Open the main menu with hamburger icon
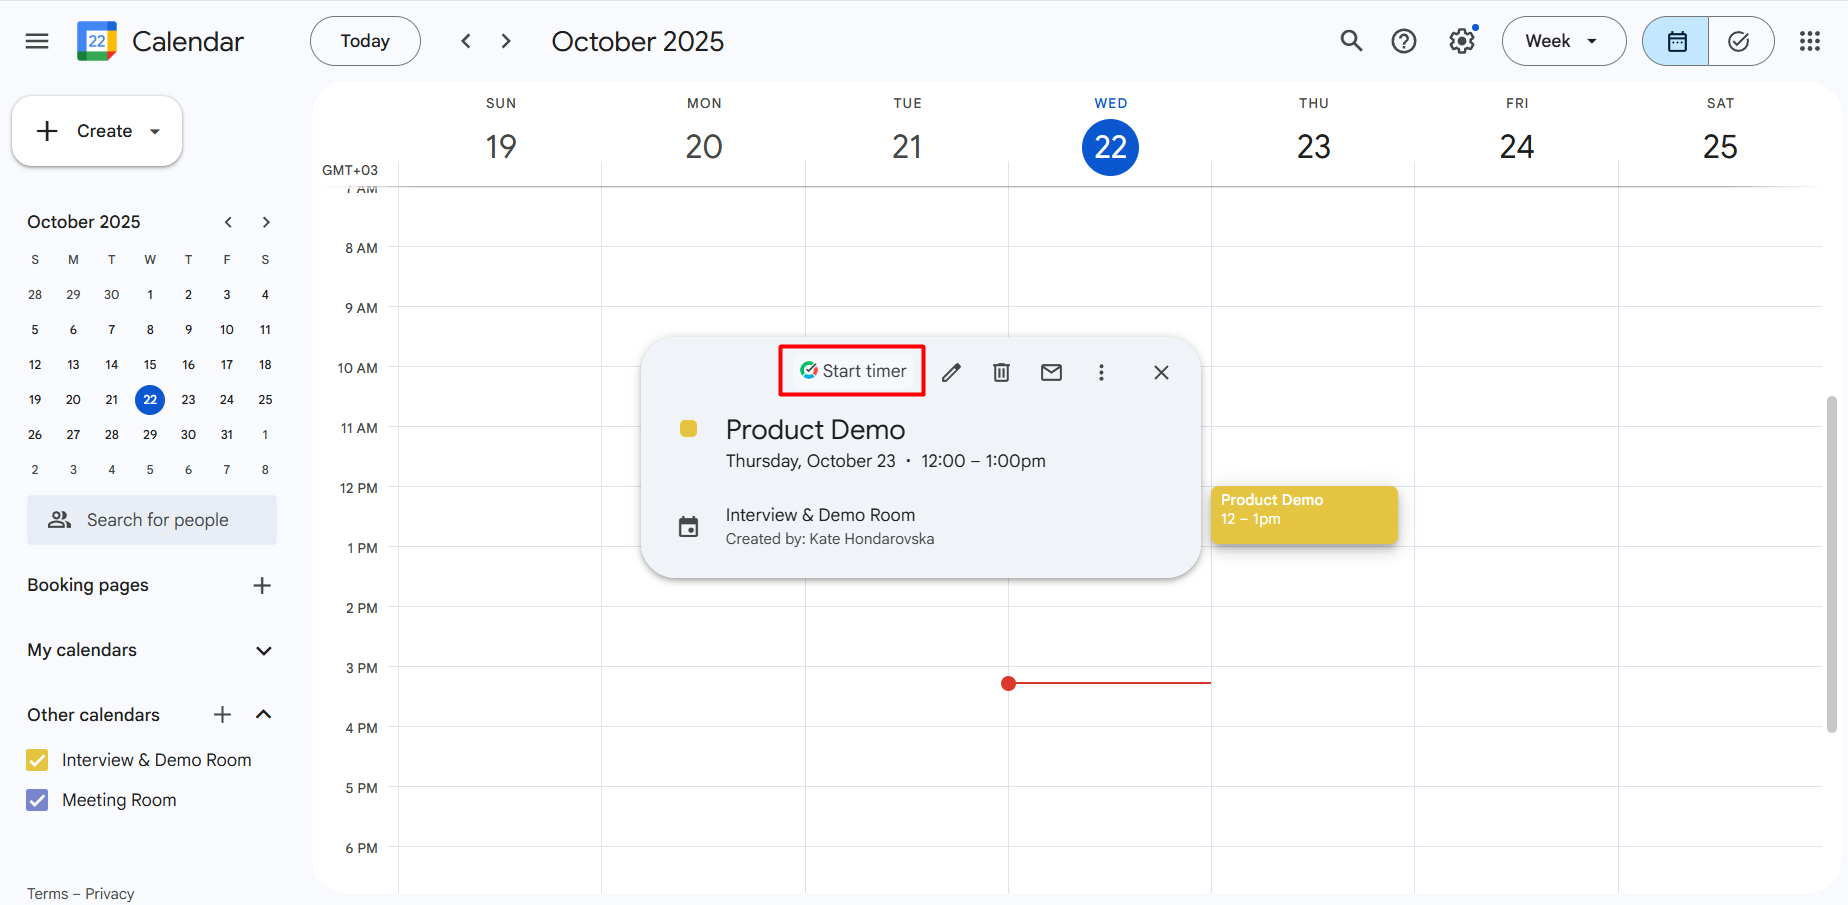 tap(37, 41)
